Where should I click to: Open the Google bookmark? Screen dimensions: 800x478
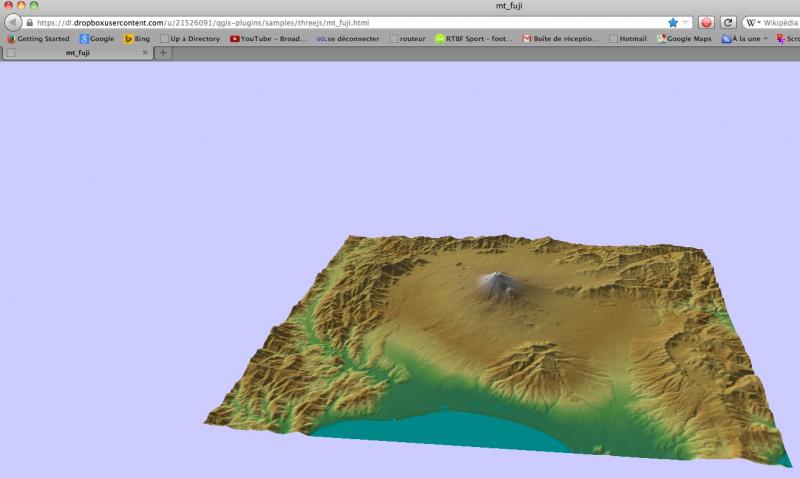96,39
